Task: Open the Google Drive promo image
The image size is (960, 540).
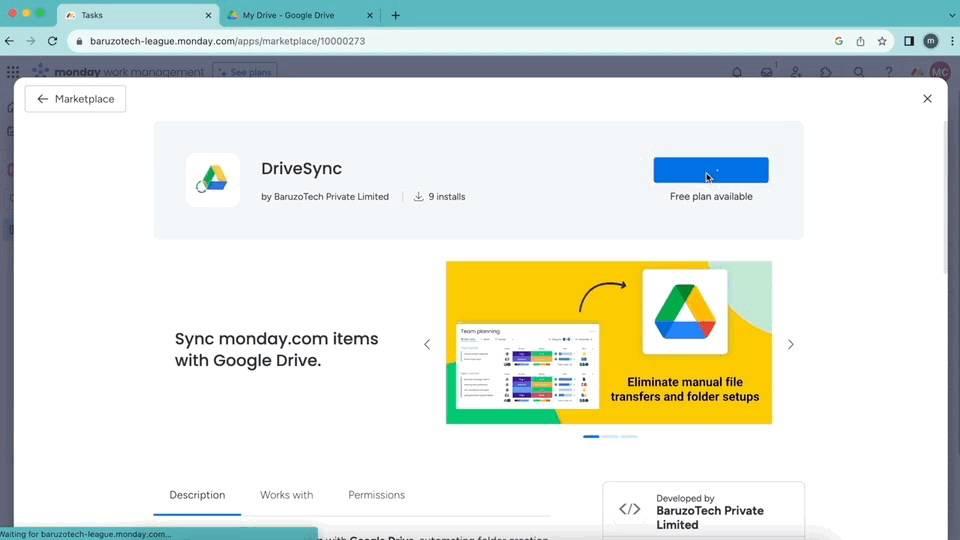Action: [x=609, y=342]
